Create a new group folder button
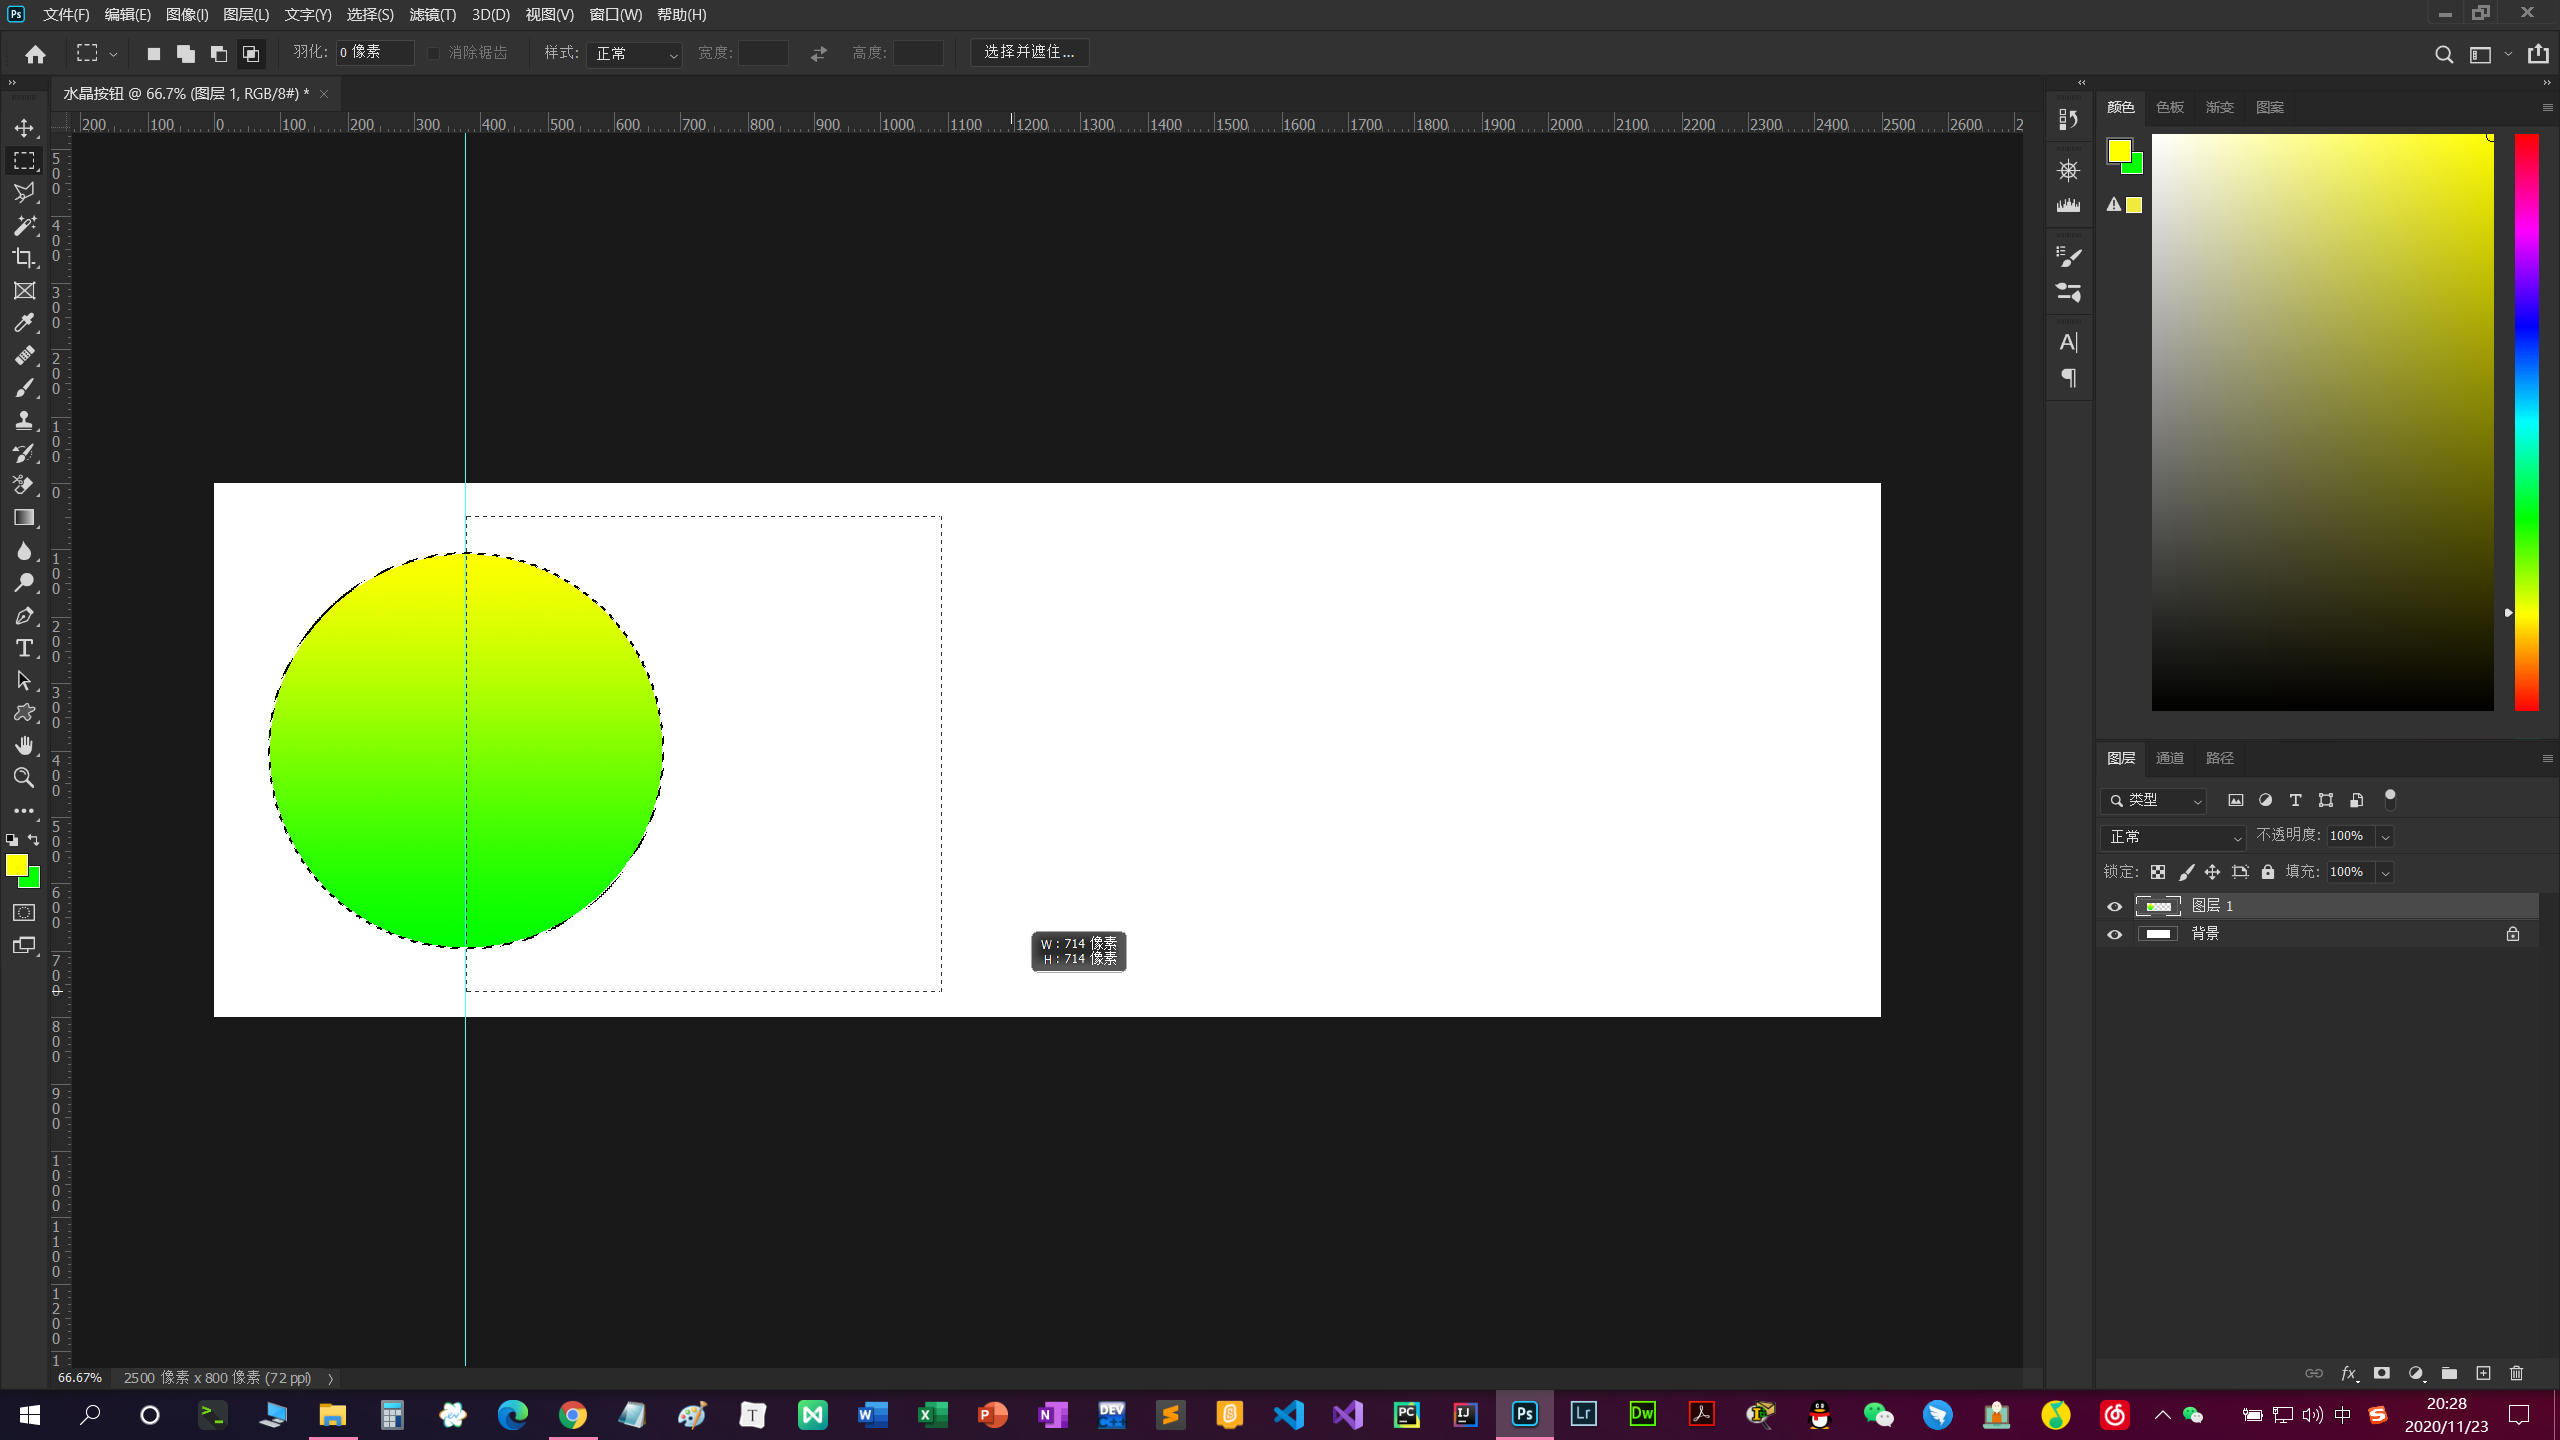This screenshot has width=2560, height=1440. [2449, 1374]
